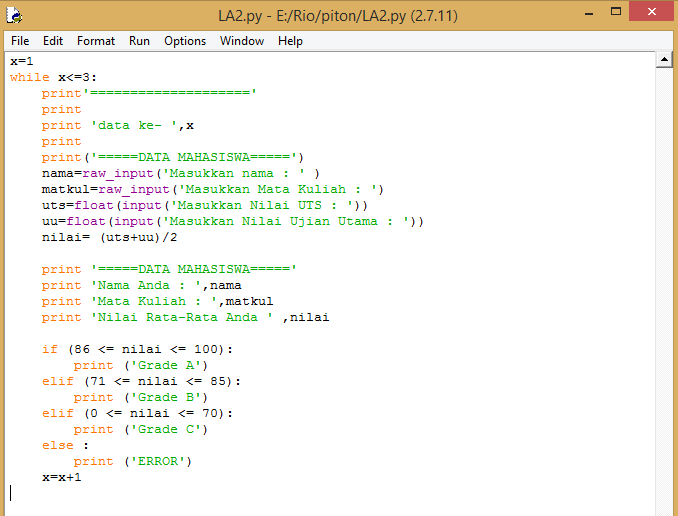Open the Run menu
This screenshot has height=516, width=678.
pyautogui.click(x=139, y=41)
